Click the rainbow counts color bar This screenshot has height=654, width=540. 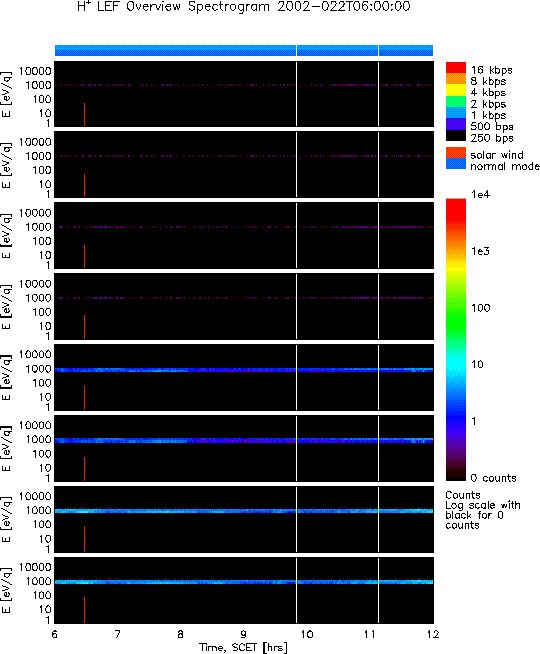[x=456, y=340]
